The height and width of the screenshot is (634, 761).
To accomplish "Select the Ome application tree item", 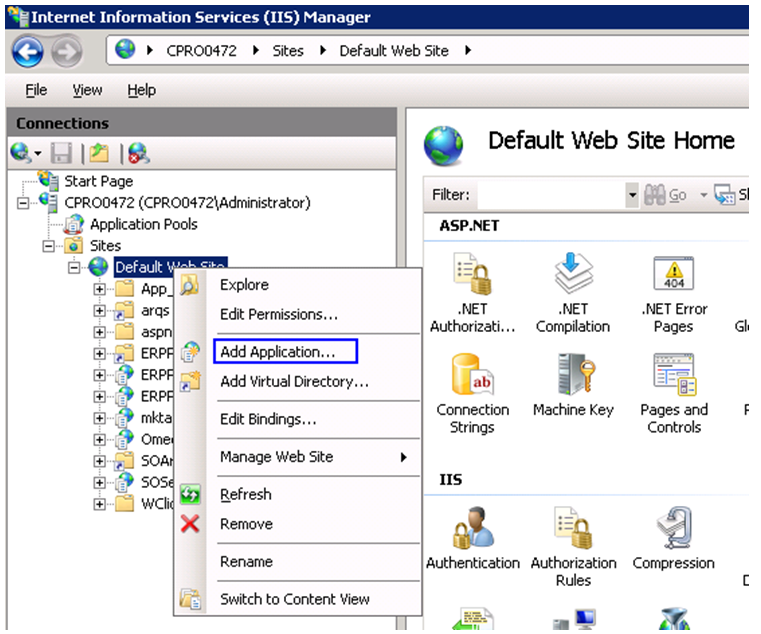I will point(157,439).
